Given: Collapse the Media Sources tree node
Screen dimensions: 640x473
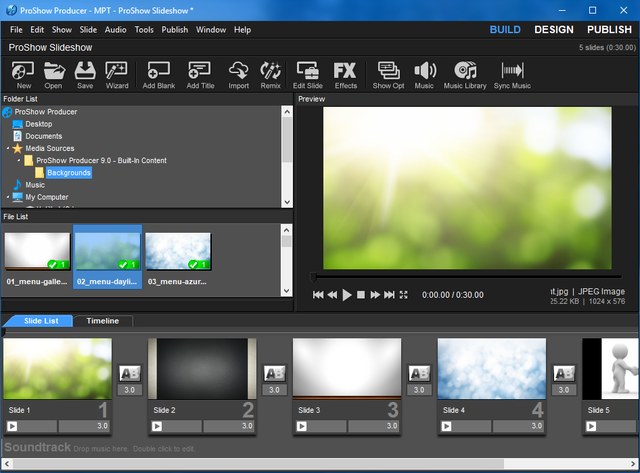Looking at the screenshot, I should [x=8, y=148].
